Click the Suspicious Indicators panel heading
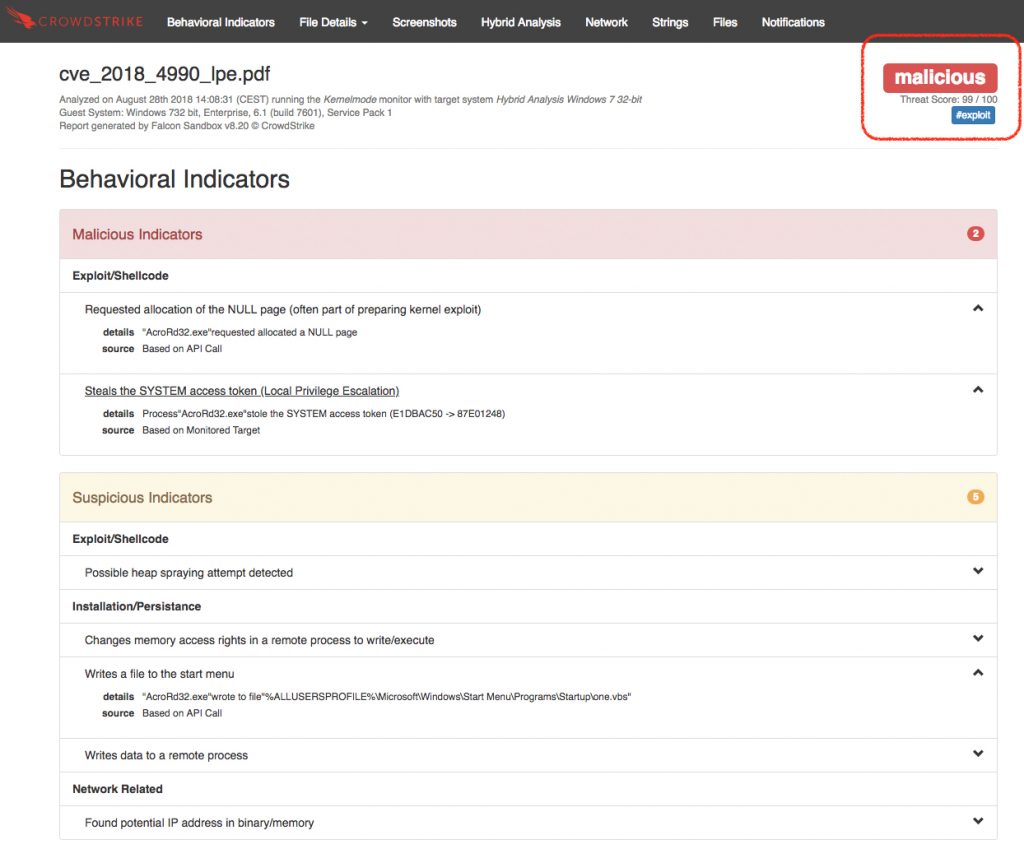 [142, 498]
